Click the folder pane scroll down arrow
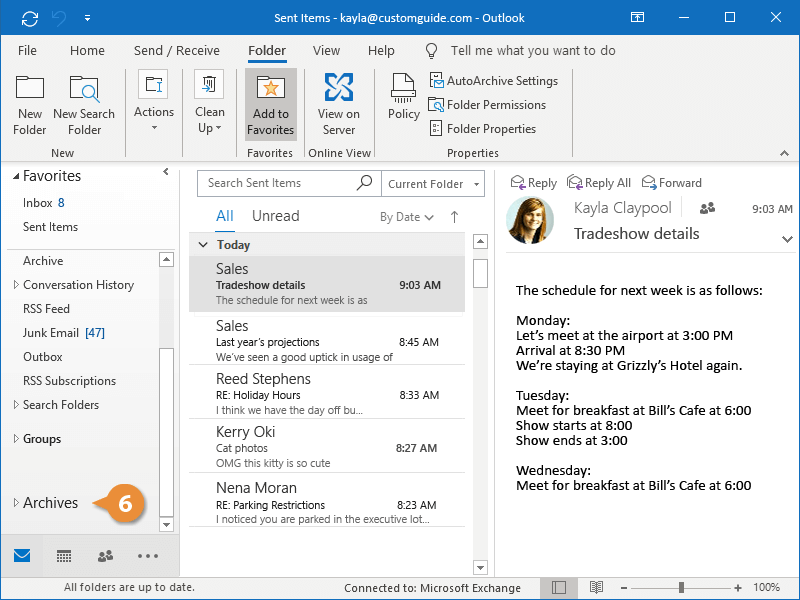 [x=166, y=524]
